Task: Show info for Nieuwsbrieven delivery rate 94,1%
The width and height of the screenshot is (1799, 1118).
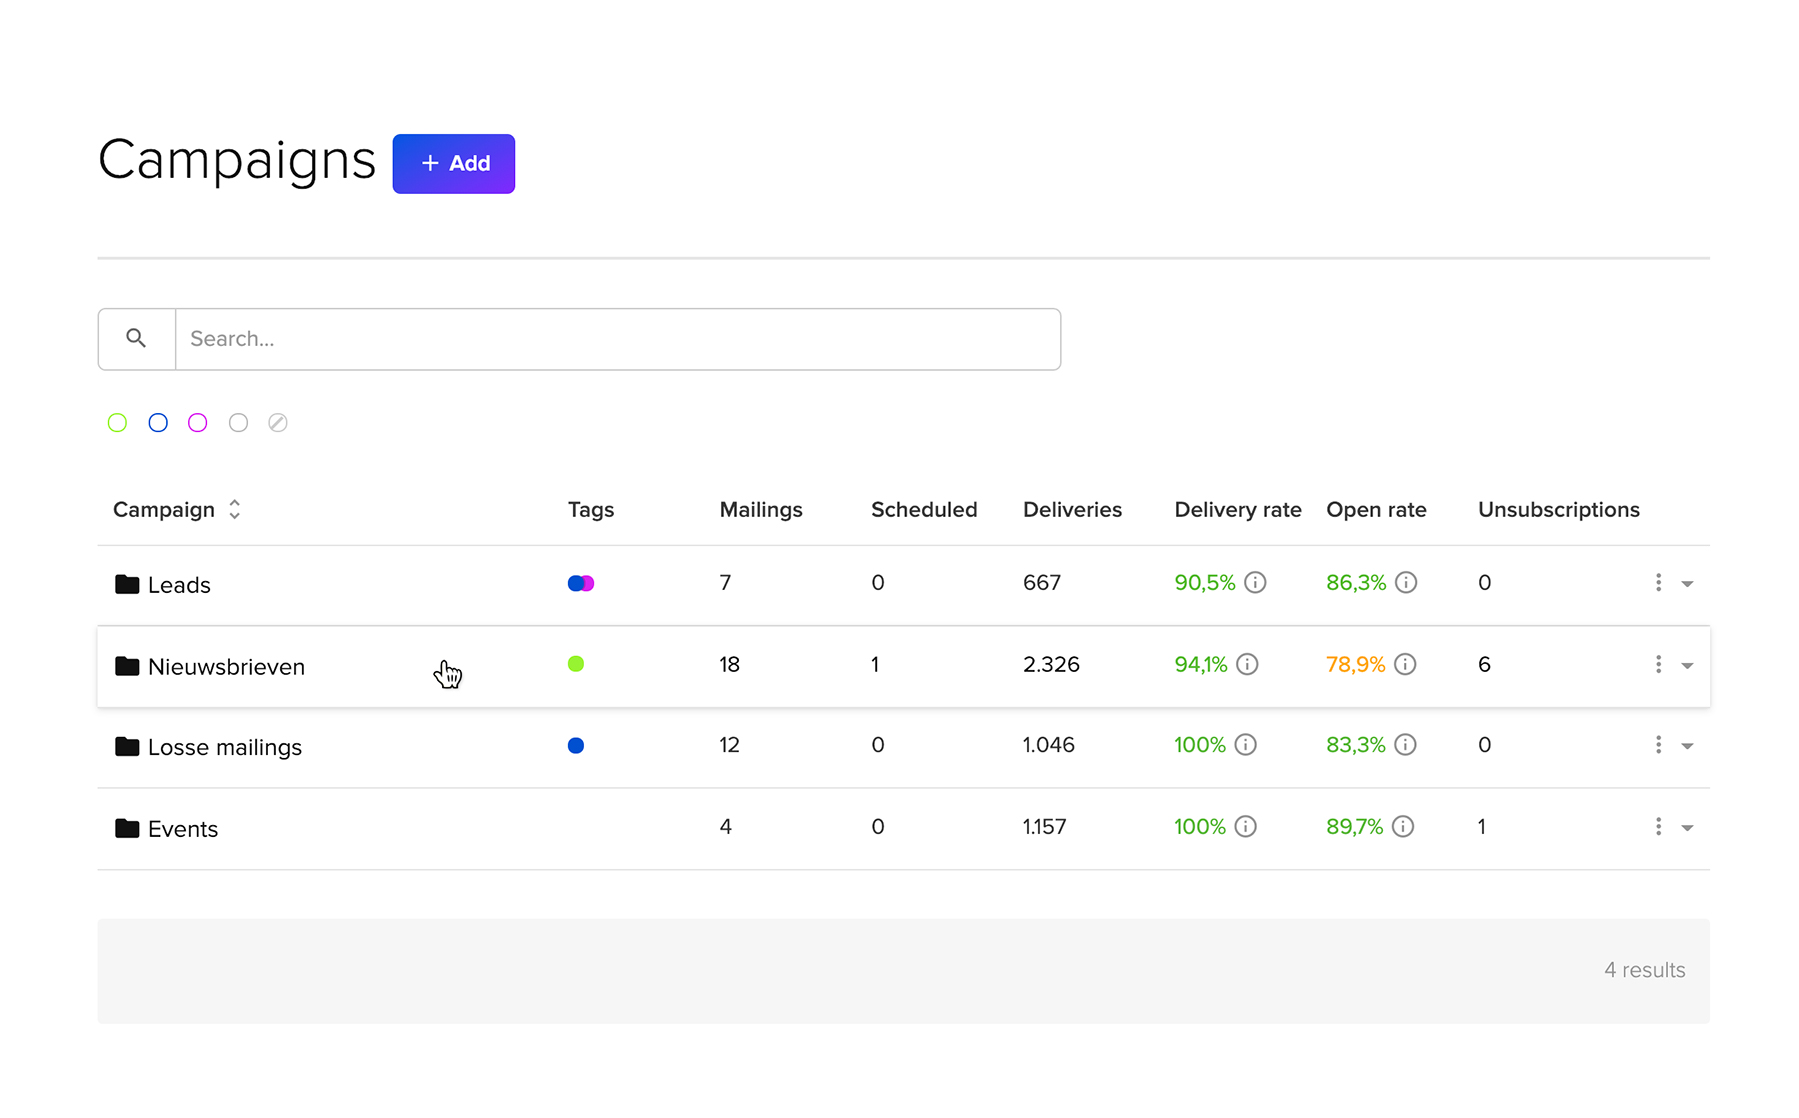Action: (x=1247, y=664)
